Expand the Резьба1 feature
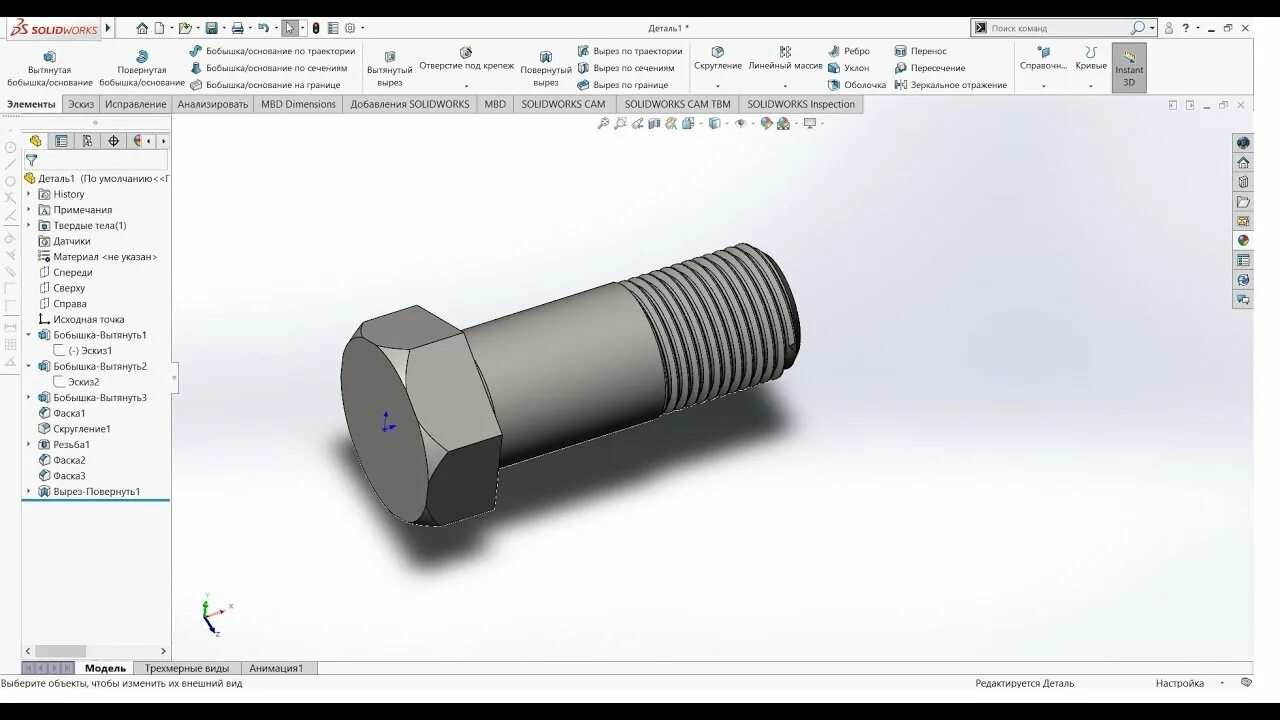Screen dimensions: 1280x720 click(28, 444)
